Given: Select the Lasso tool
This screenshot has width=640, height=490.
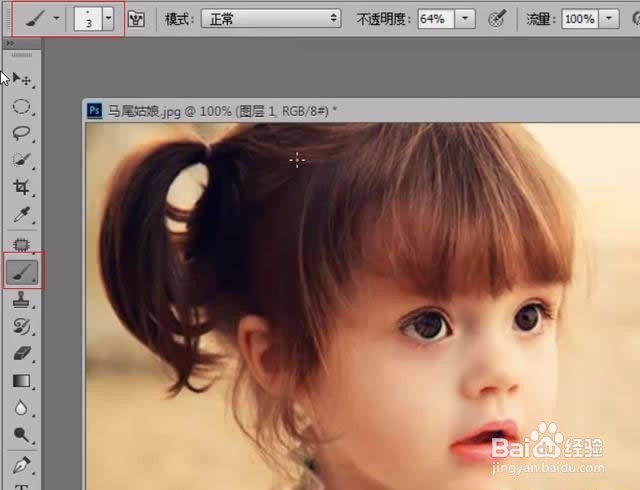Looking at the screenshot, I should [21, 133].
